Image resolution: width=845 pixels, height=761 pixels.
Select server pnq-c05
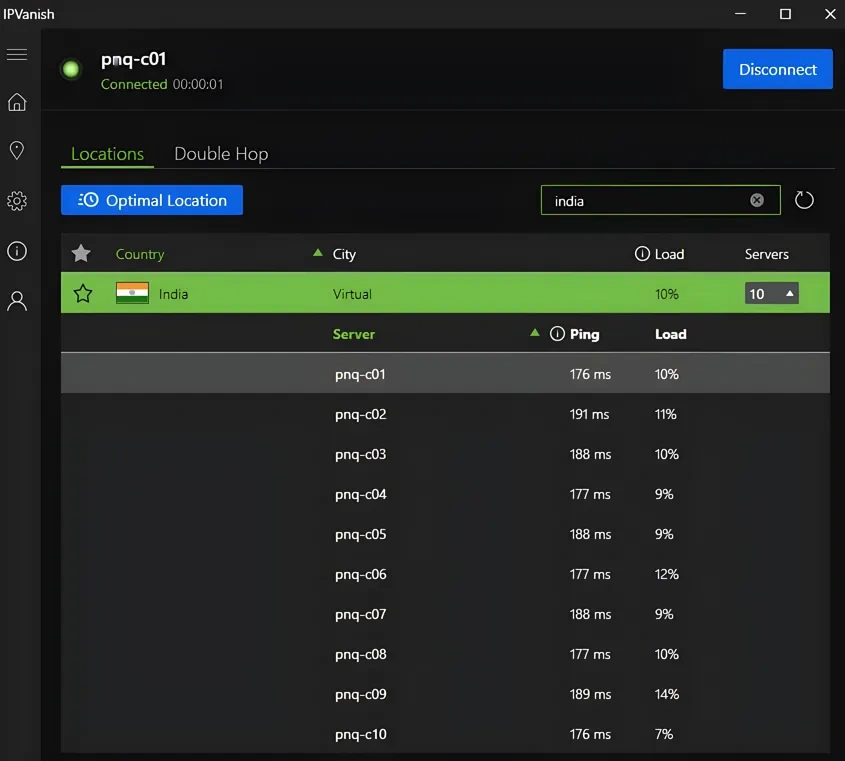(445, 534)
